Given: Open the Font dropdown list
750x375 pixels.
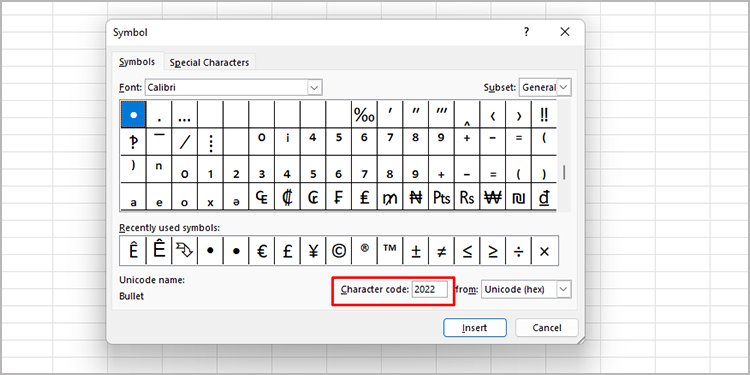Looking at the screenshot, I should (x=314, y=88).
